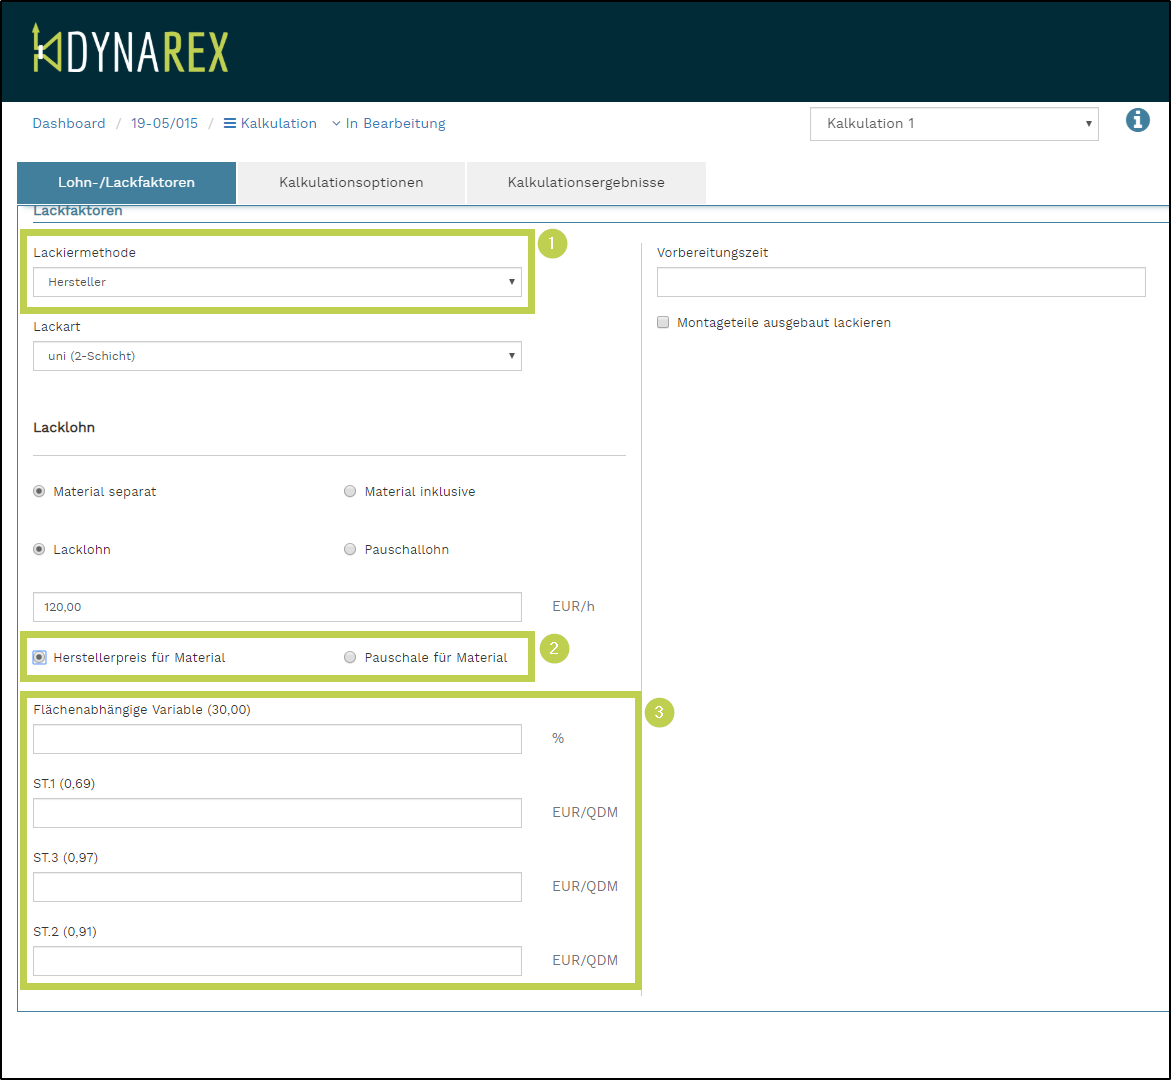Click the info icon at top right
1171x1080 pixels.
coord(1137,121)
